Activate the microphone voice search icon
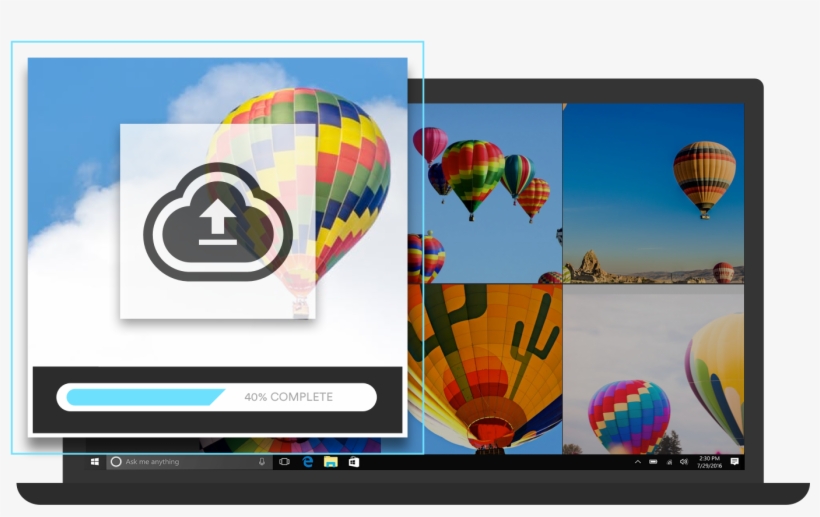 click(261, 462)
